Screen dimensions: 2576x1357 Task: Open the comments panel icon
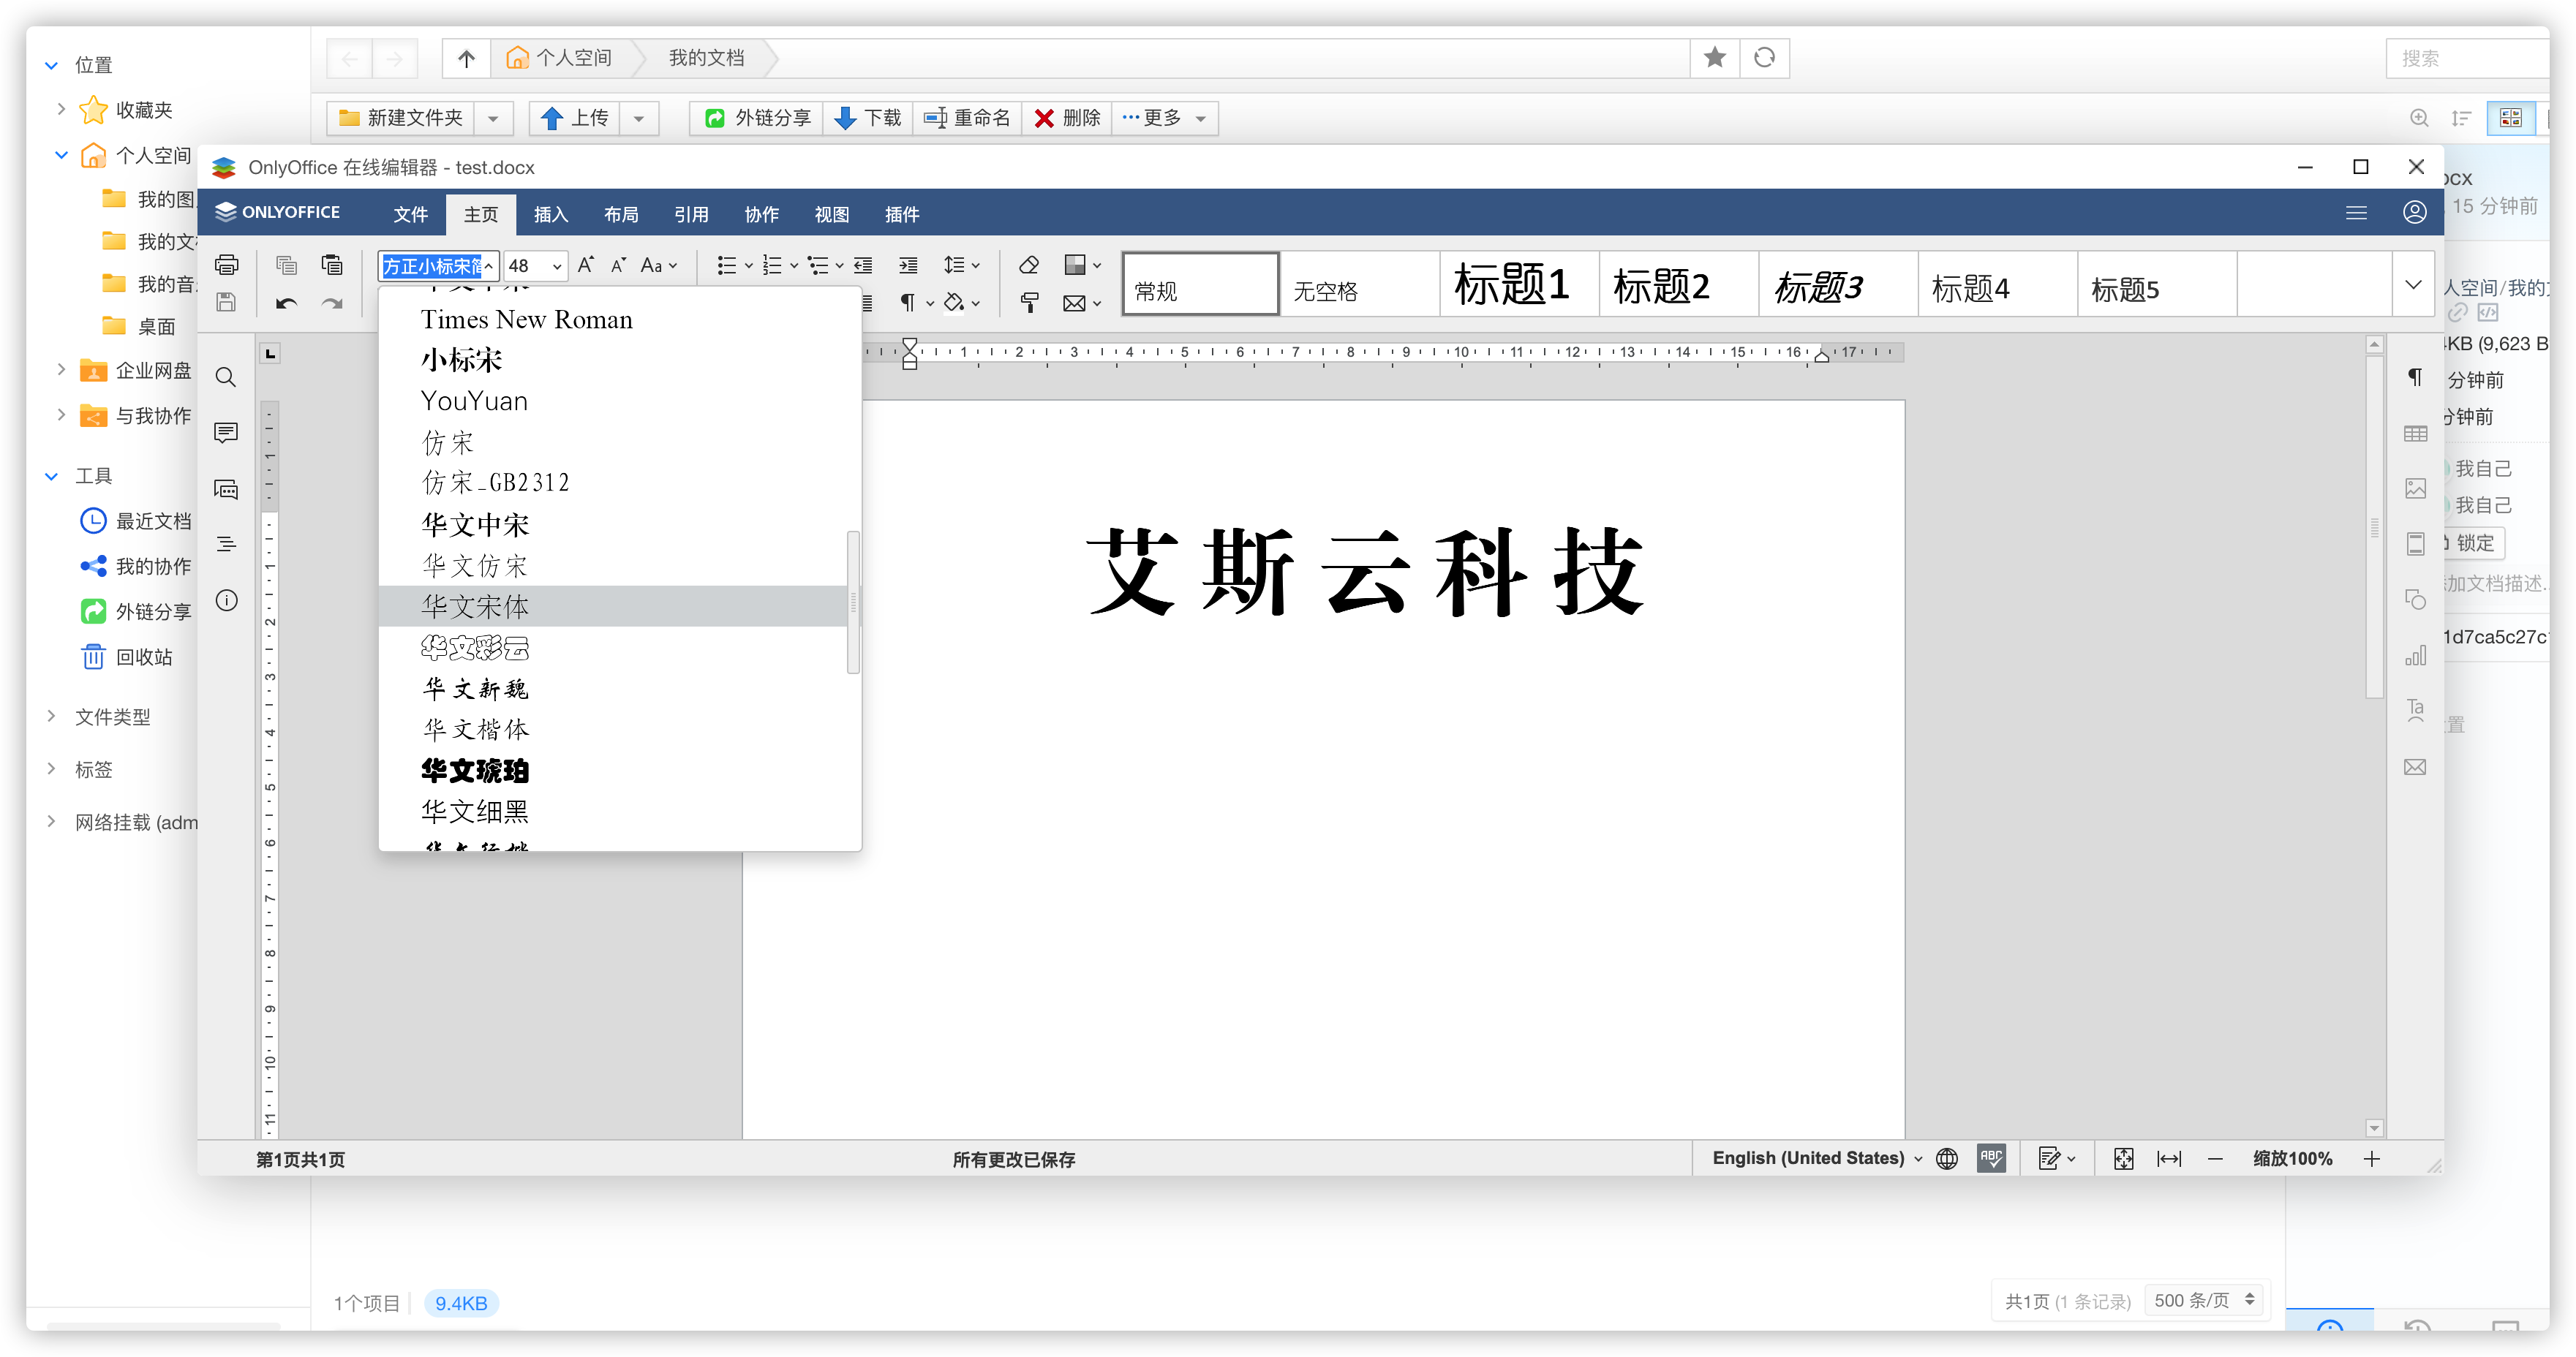227,432
